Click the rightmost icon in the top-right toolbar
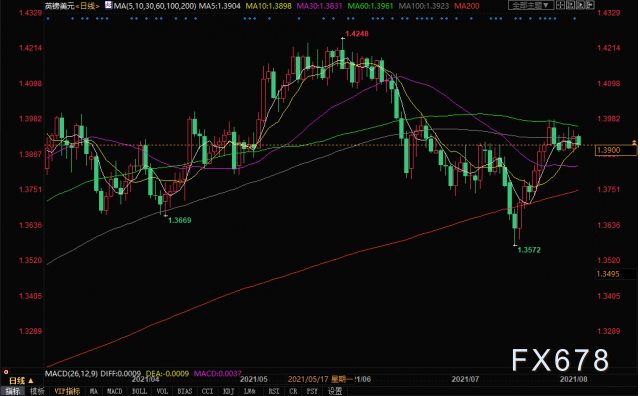This screenshot has height=396, width=640. pyautogui.click(x=590, y=5)
